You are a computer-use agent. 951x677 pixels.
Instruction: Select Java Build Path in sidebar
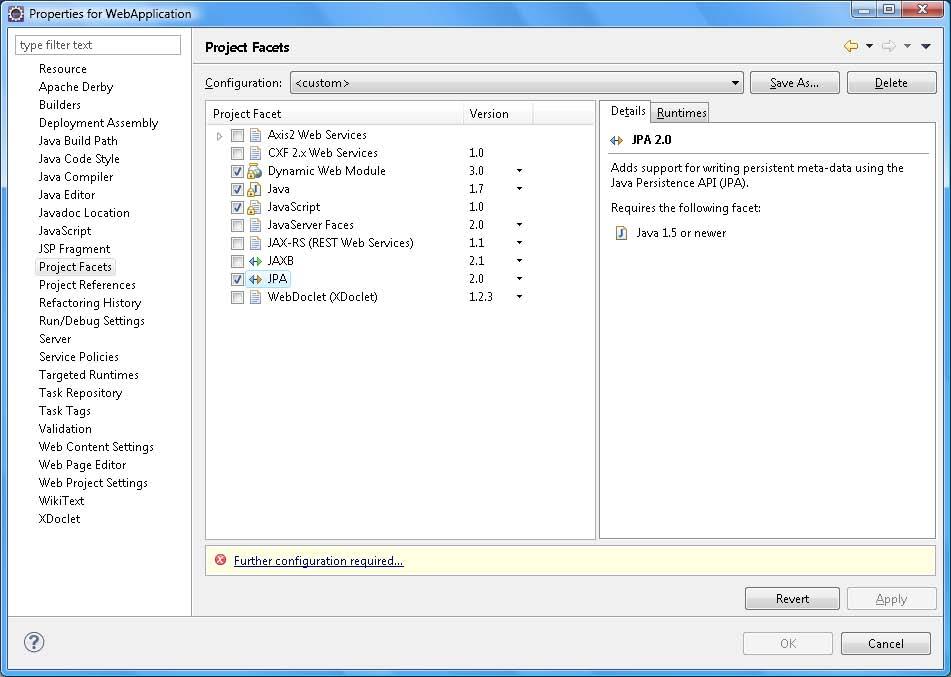tap(78, 141)
